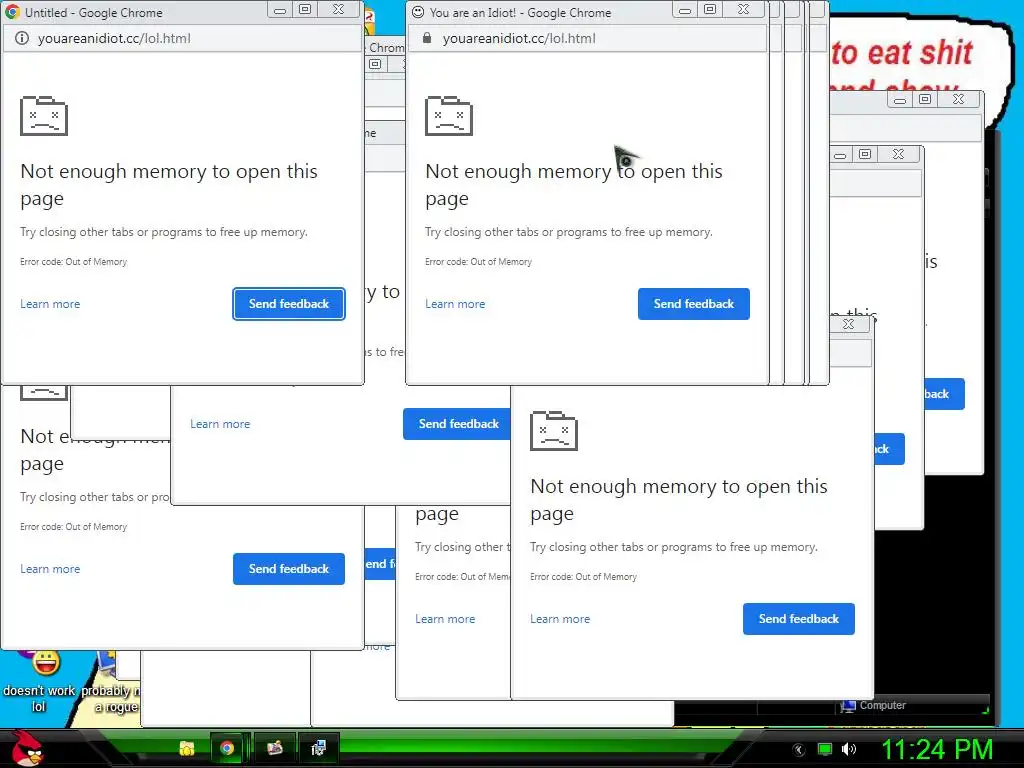
Task: Minimize the You are an Idiot window
Action: coord(684,10)
